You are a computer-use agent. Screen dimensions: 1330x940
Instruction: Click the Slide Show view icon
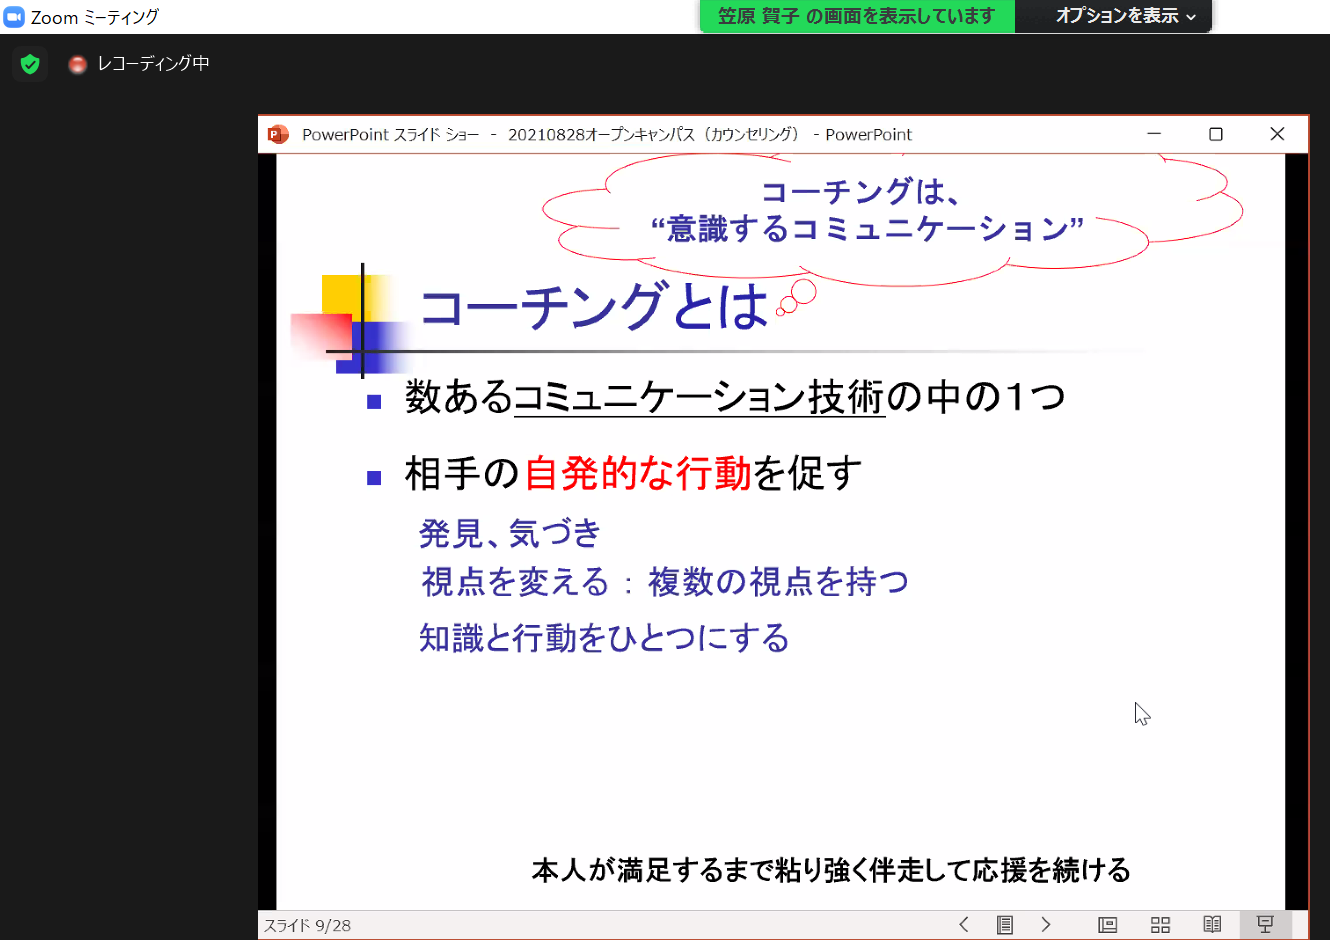pos(1265,925)
